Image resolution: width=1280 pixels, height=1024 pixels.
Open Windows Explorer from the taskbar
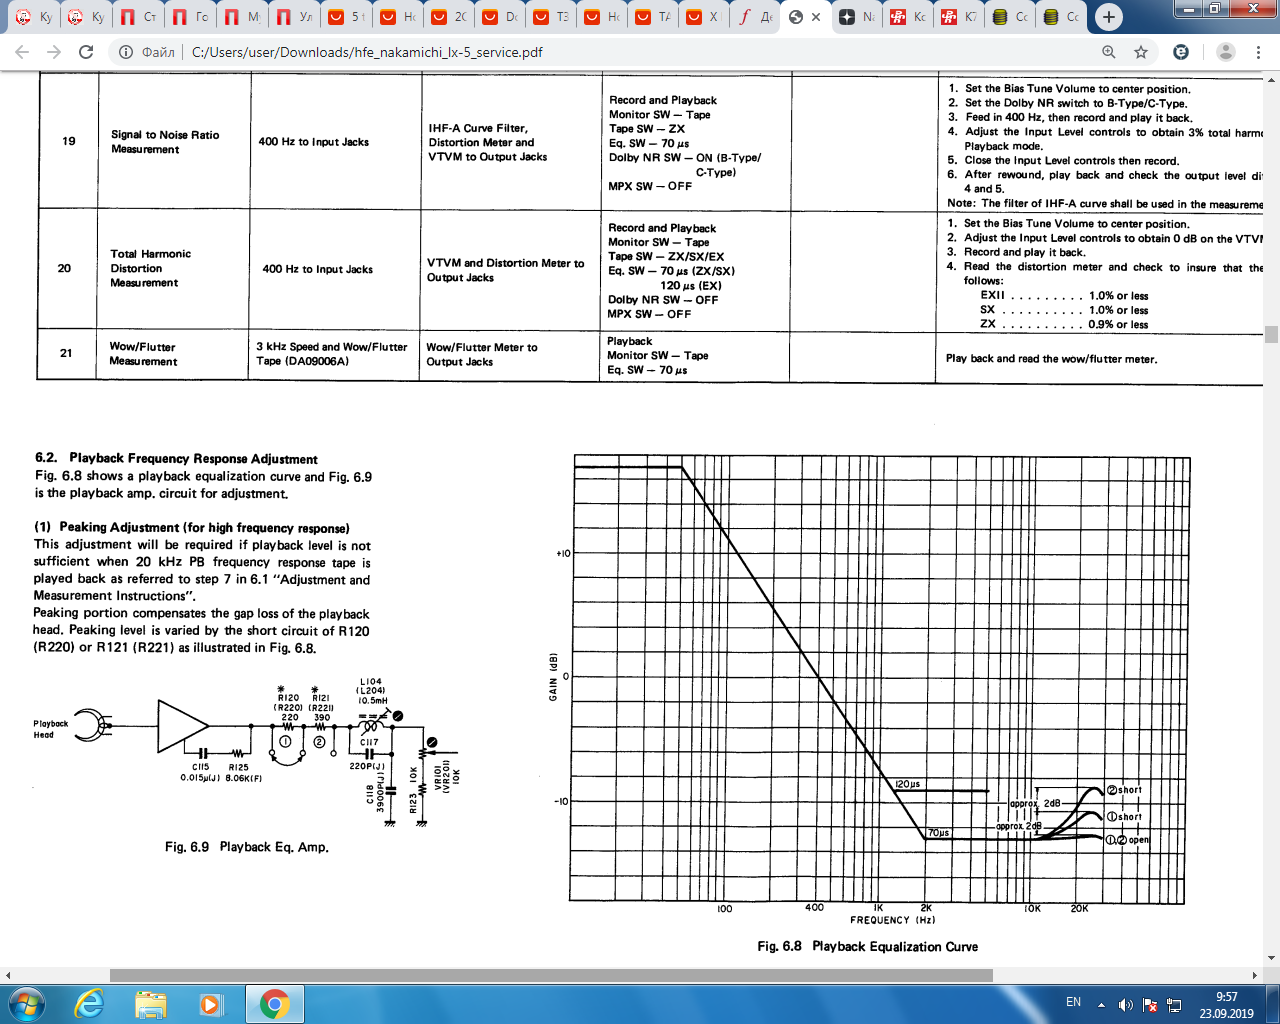150,1003
